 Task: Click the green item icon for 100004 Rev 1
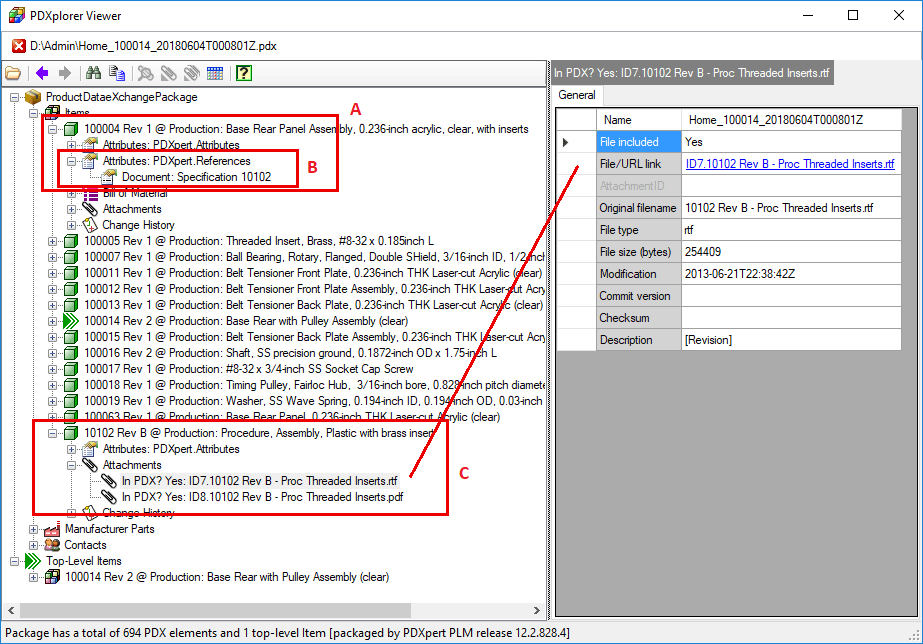[x=71, y=129]
